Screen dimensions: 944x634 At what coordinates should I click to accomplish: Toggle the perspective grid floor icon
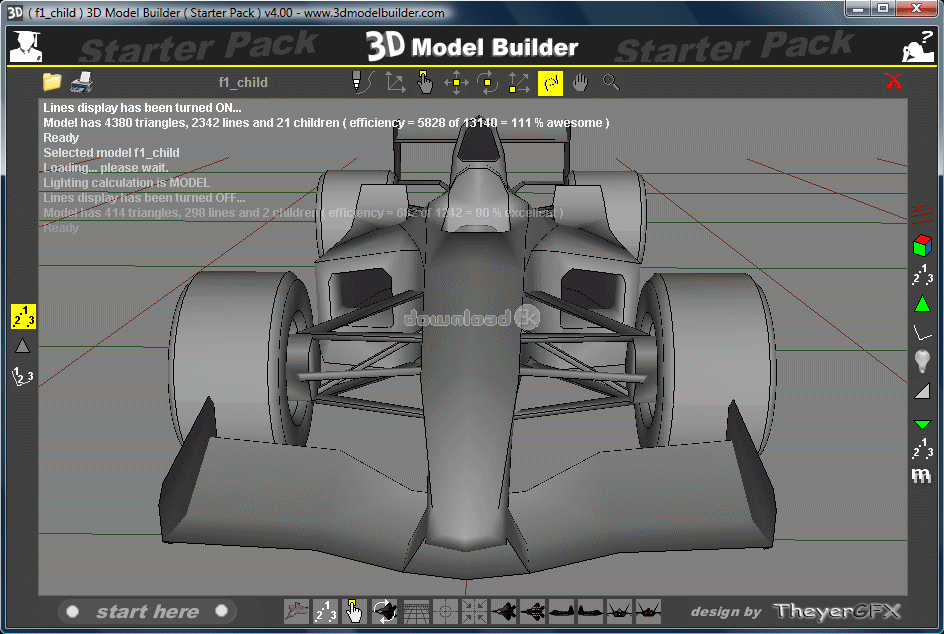point(416,612)
